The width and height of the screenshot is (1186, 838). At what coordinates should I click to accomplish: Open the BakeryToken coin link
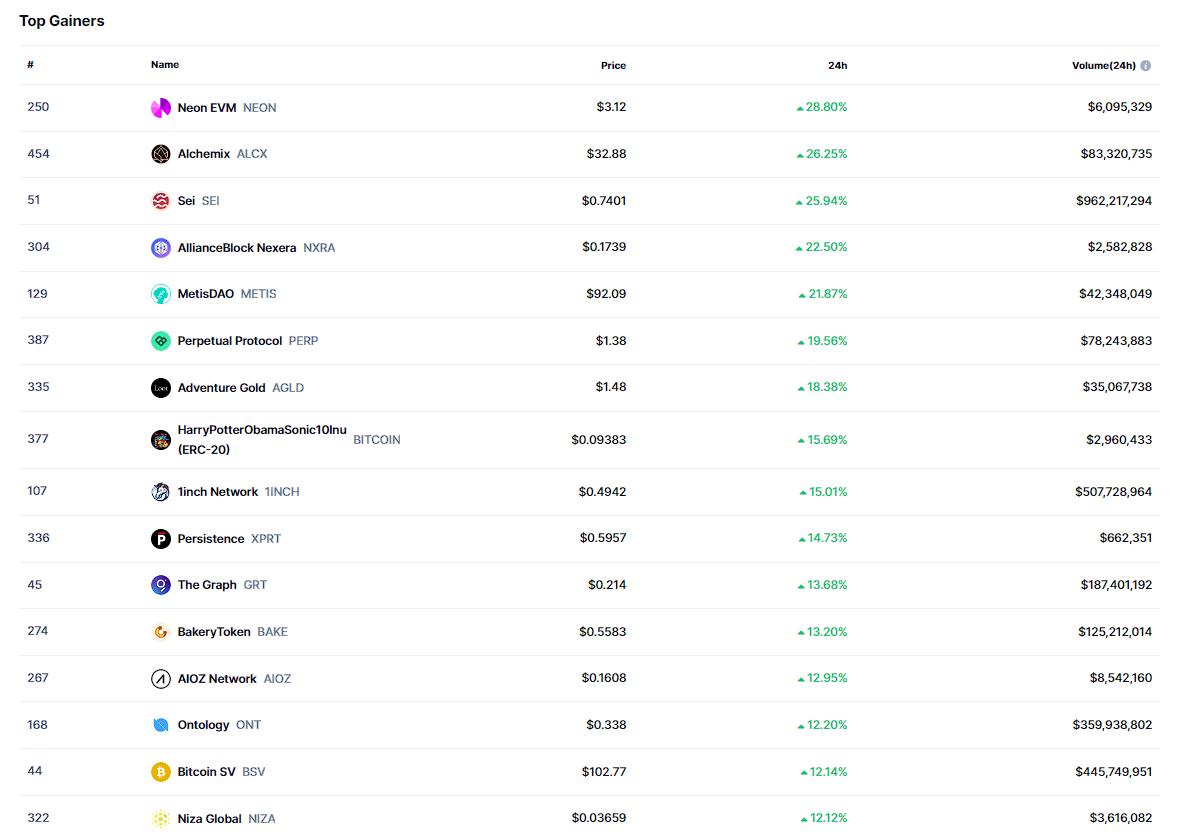(x=214, y=632)
